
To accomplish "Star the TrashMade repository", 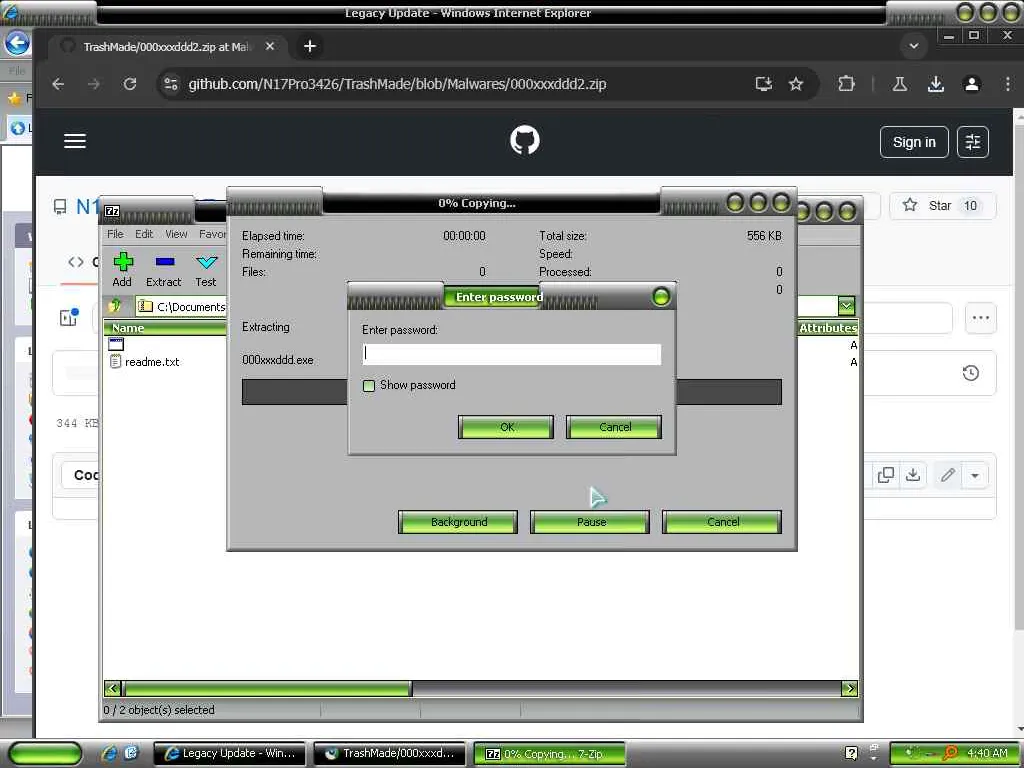I will click(942, 206).
